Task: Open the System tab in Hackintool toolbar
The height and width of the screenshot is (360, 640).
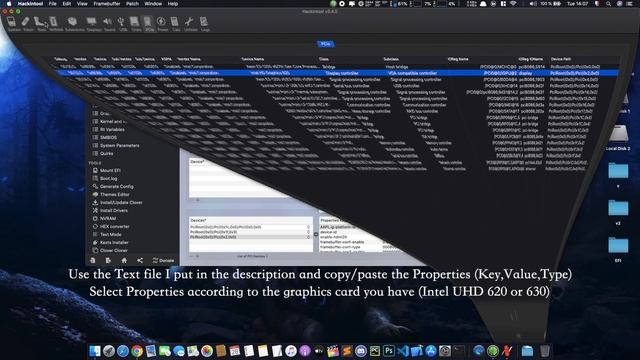Action: pos(13,24)
